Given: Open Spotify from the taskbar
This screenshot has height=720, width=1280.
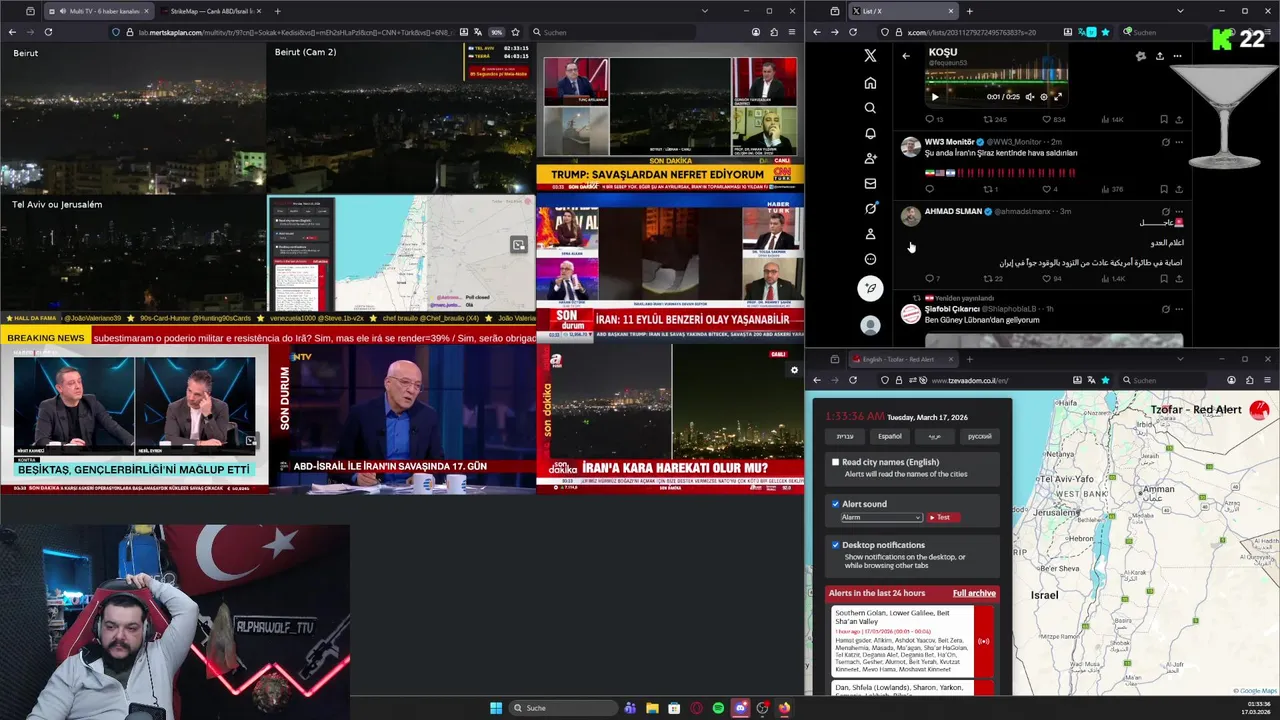Looking at the screenshot, I should [x=718, y=708].
